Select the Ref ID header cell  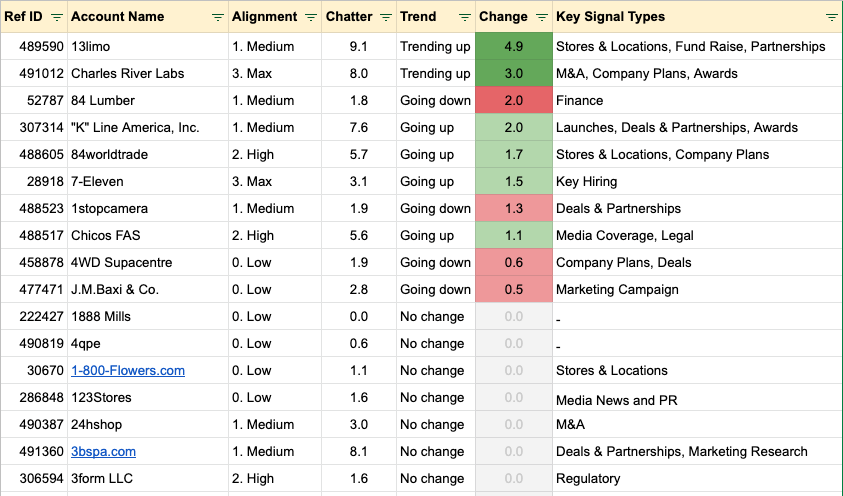(x=34, y=17)
